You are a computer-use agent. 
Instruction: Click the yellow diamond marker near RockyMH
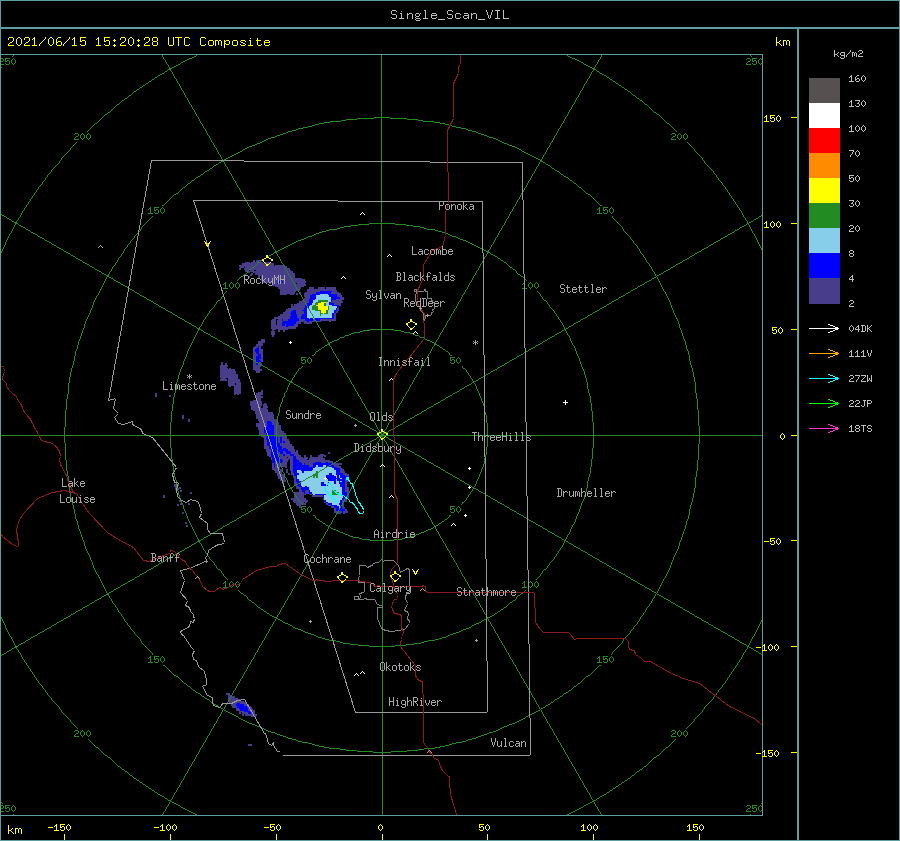[x=267, y=261]
